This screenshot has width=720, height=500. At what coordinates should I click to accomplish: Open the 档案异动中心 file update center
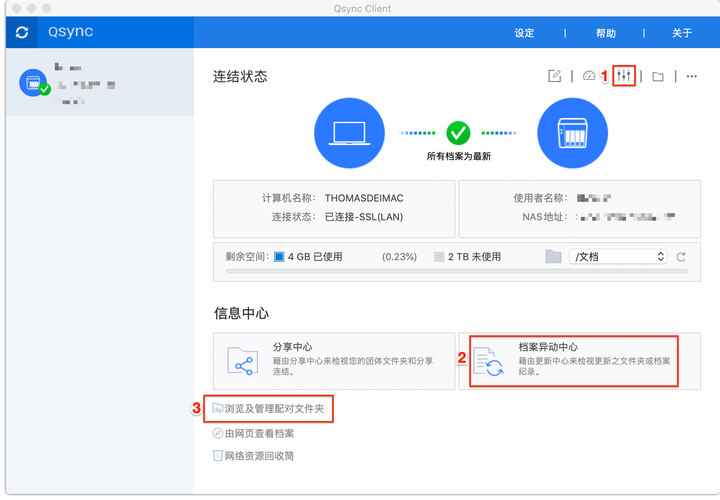579,361
